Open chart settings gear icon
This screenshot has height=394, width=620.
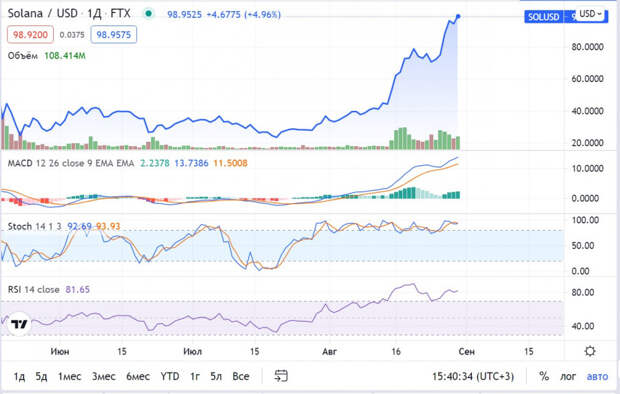(590, 351)
